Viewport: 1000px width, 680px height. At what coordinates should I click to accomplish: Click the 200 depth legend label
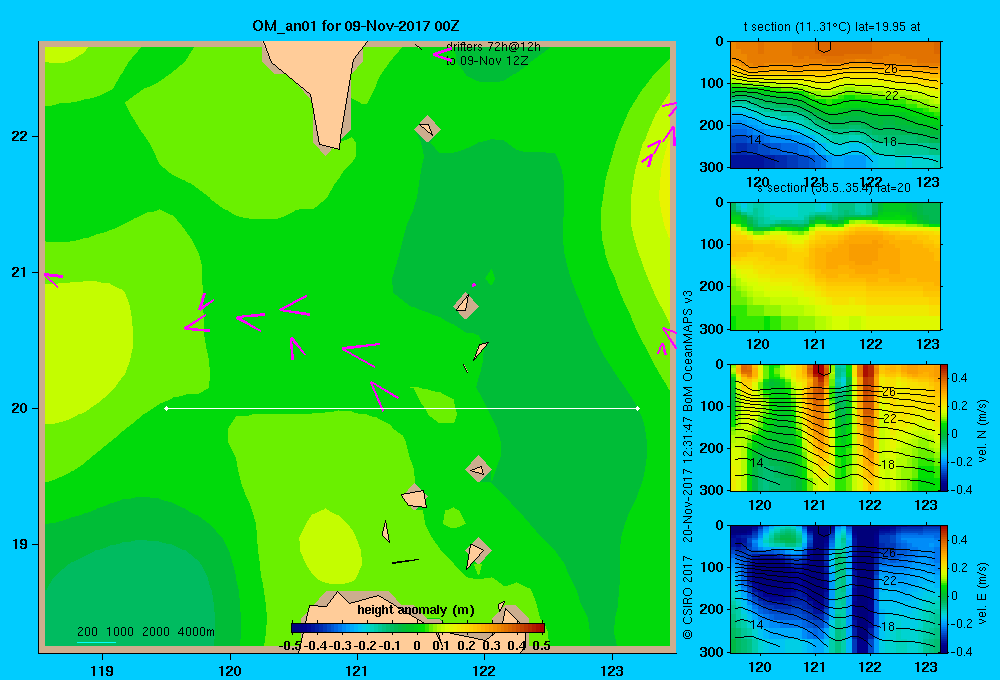(x=87, y=632)
